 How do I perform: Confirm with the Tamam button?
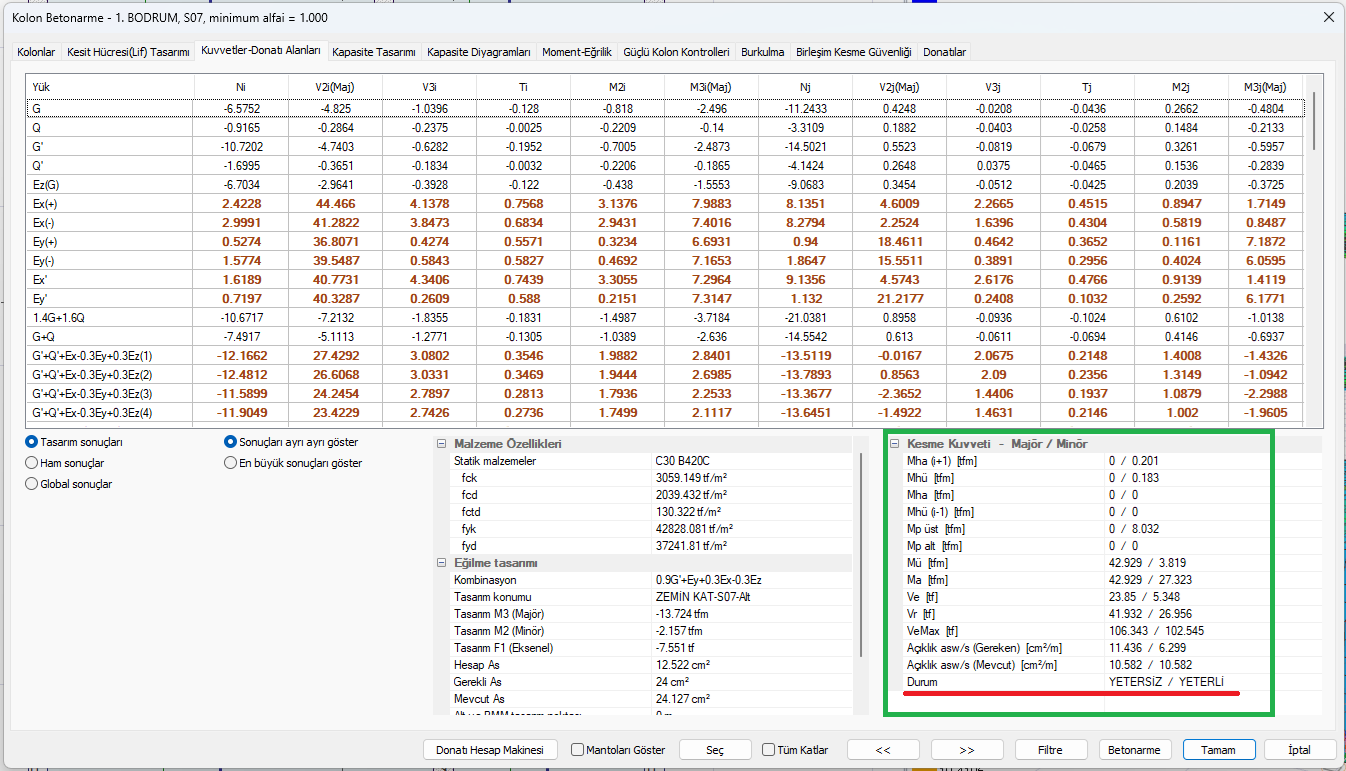pyautogui.click(x=1218, y=750)
